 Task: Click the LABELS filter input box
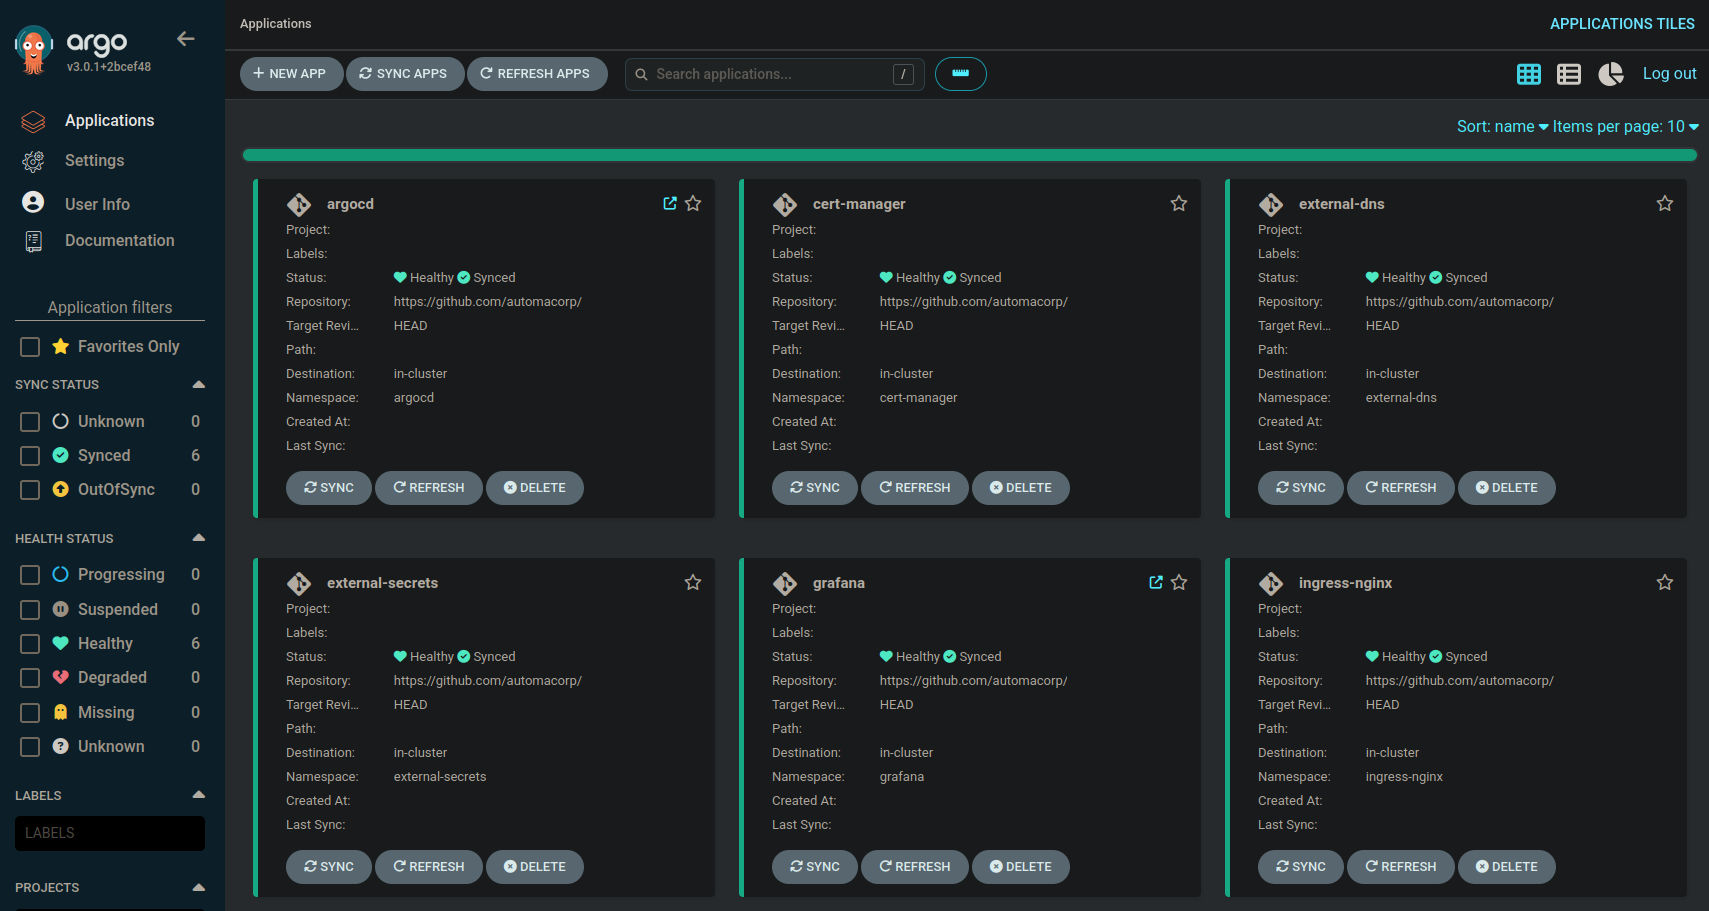[x=110, y=833]
